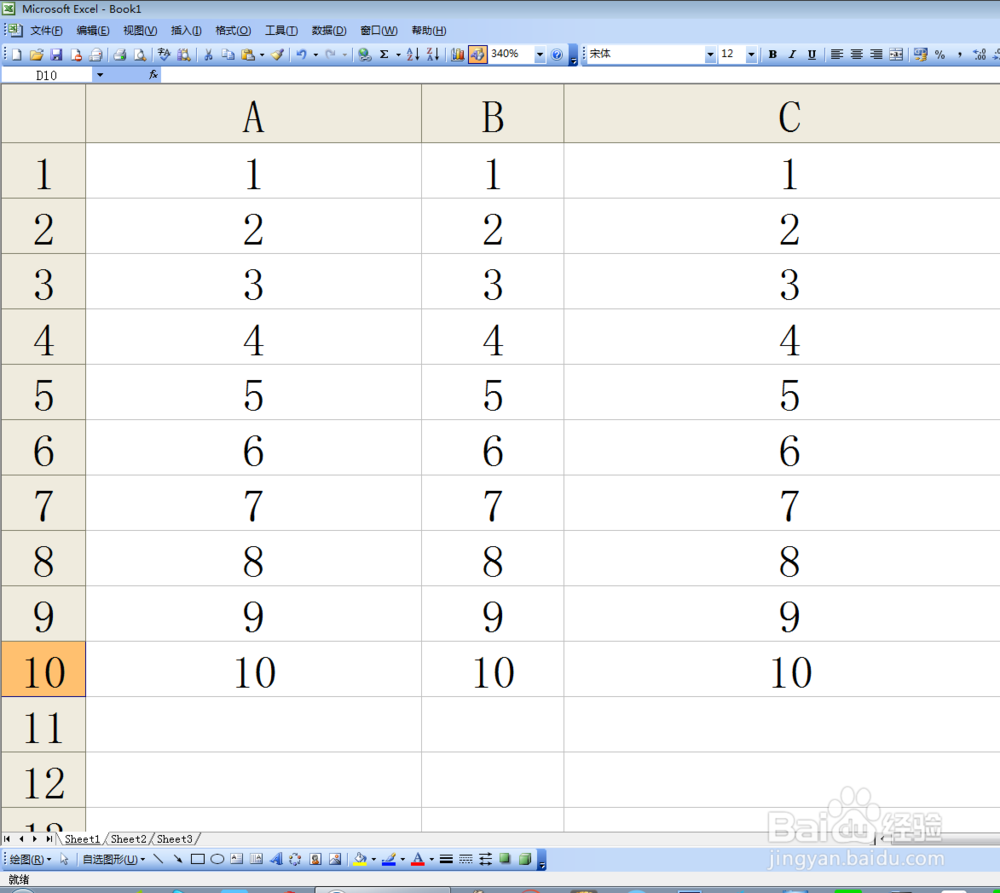Apply currency style format
This screenshot has width=1000, height=893.
920,54
